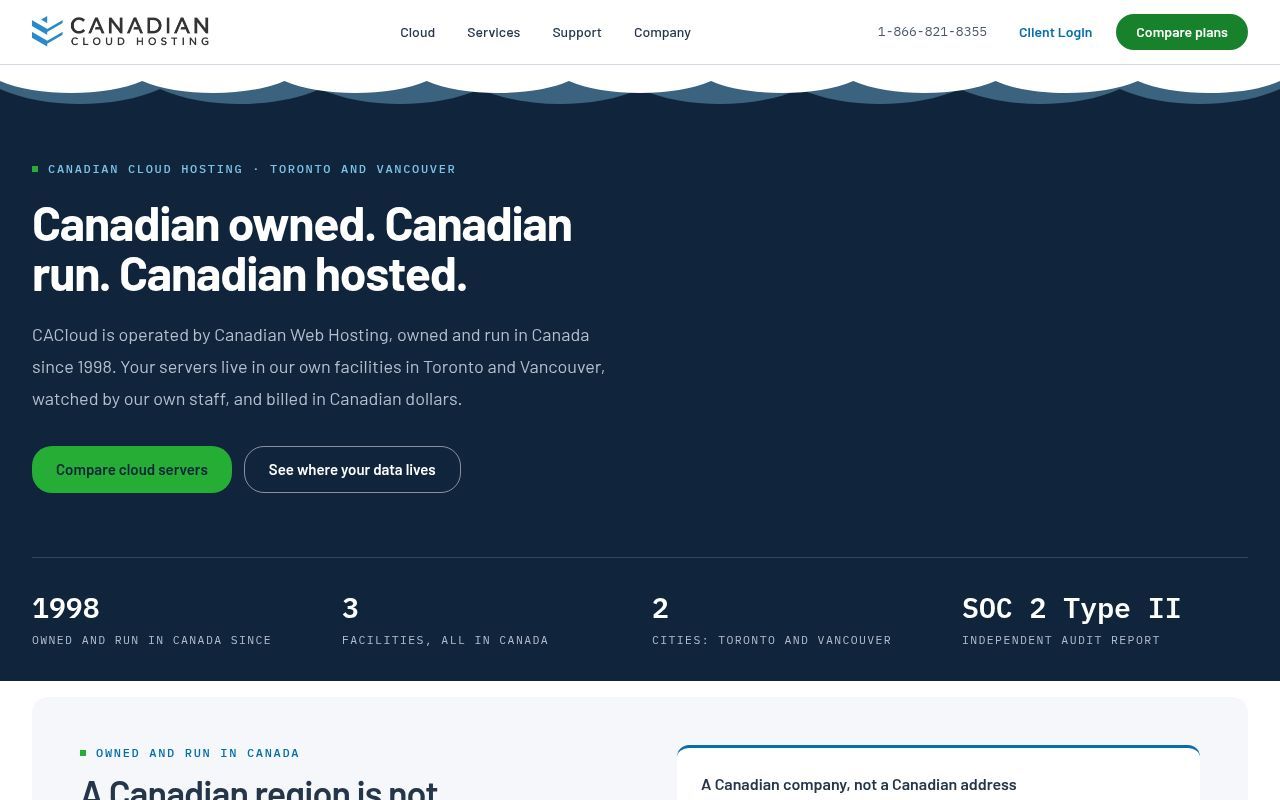The image size is (1280, 800).
Task: Click "Owned and run in Canada since" label
Action: point(152,640)
